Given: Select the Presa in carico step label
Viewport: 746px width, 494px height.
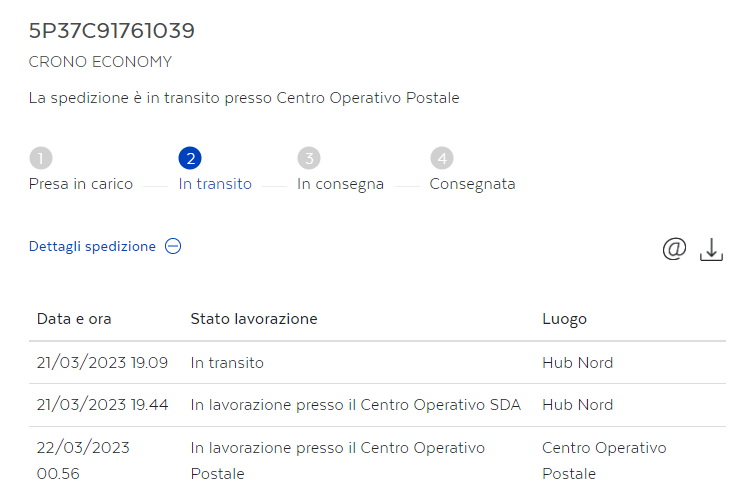Looking at the screenshot, I should (x=81, y=184).
